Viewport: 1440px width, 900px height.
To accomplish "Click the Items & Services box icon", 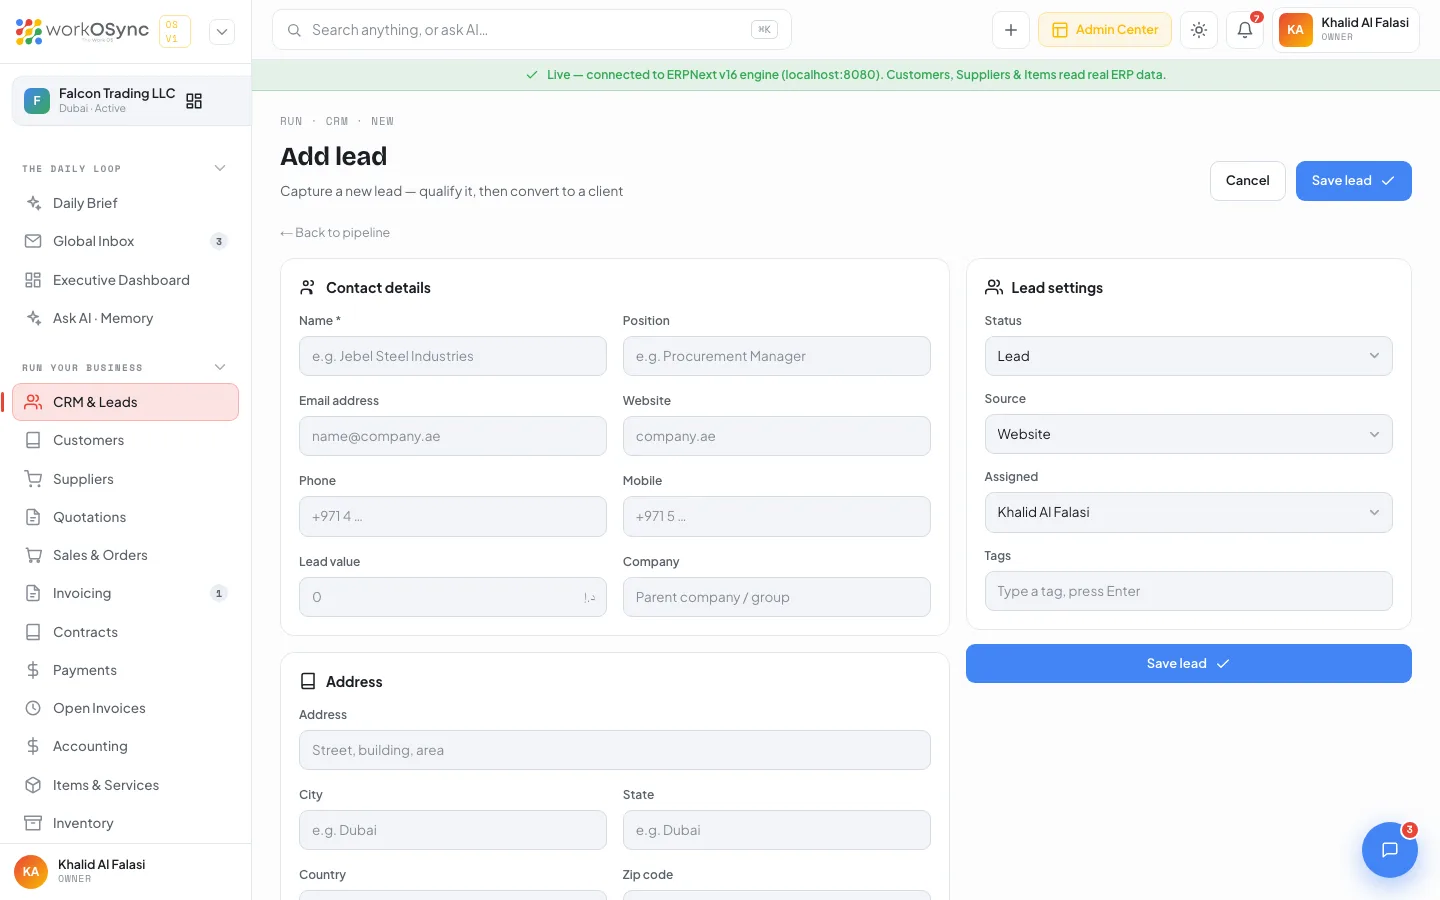I will [33, 785].
